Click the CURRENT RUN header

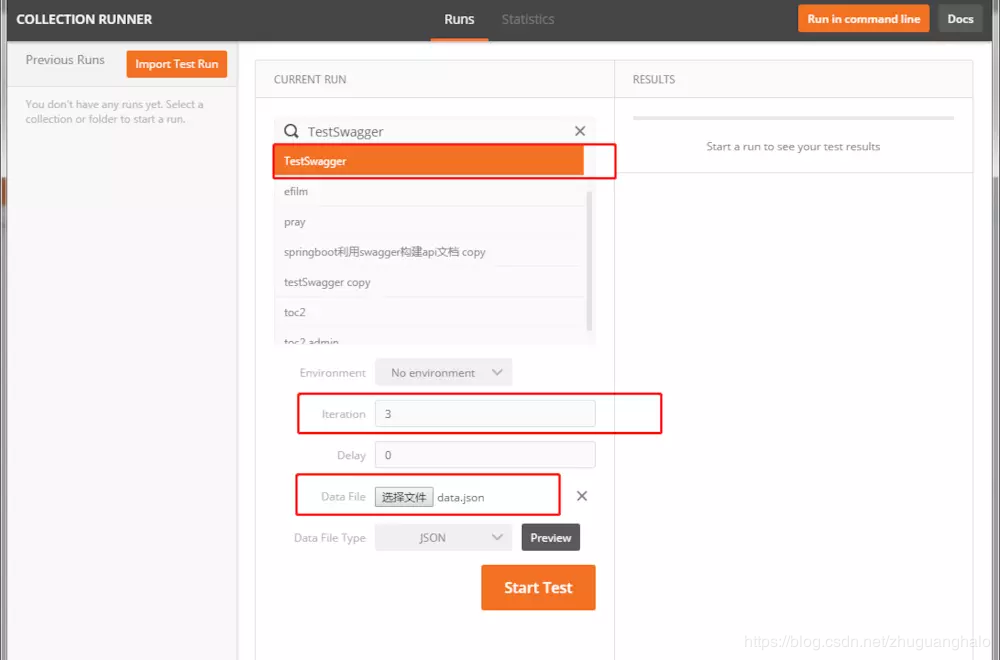(x=310, y=80)
